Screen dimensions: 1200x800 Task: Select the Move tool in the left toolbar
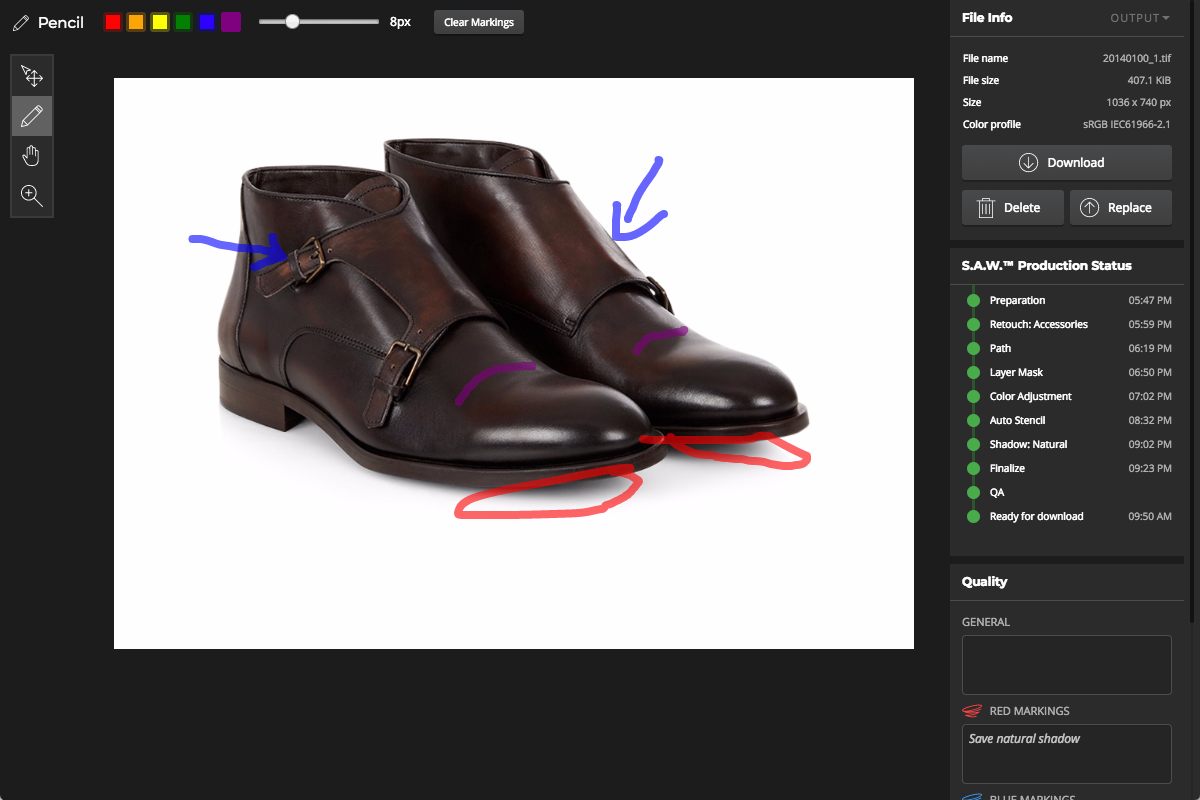[x=32, y=75]
